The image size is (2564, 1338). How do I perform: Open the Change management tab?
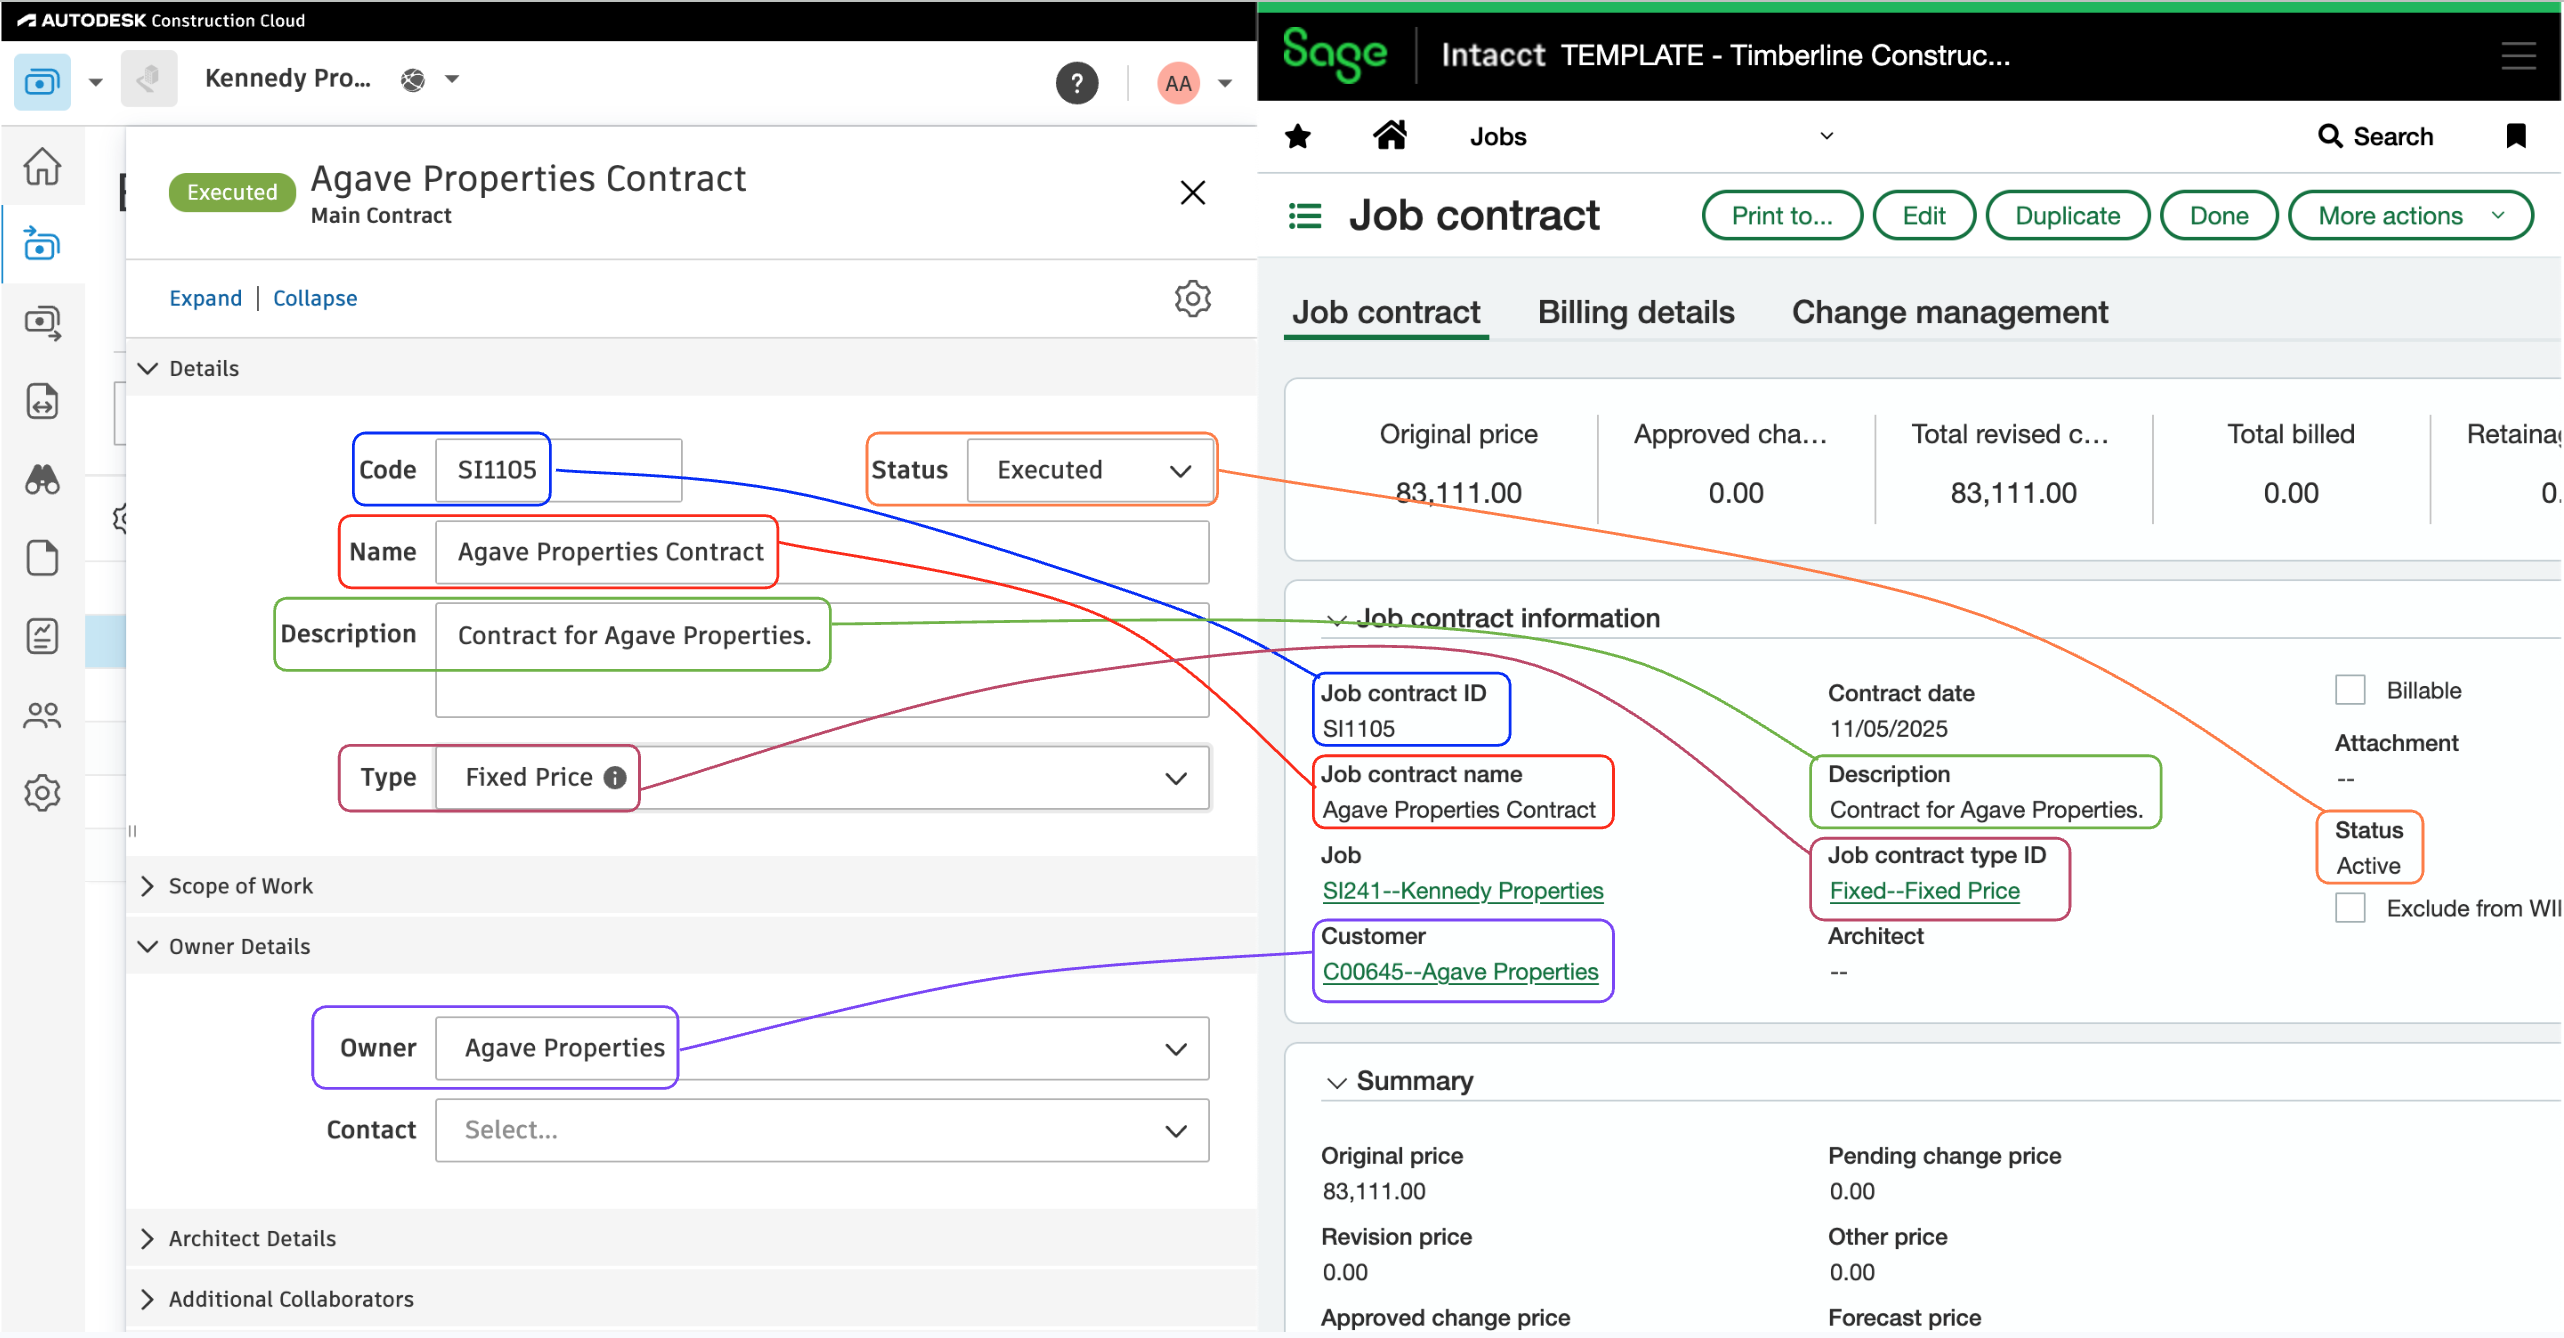click(1949, 312)
